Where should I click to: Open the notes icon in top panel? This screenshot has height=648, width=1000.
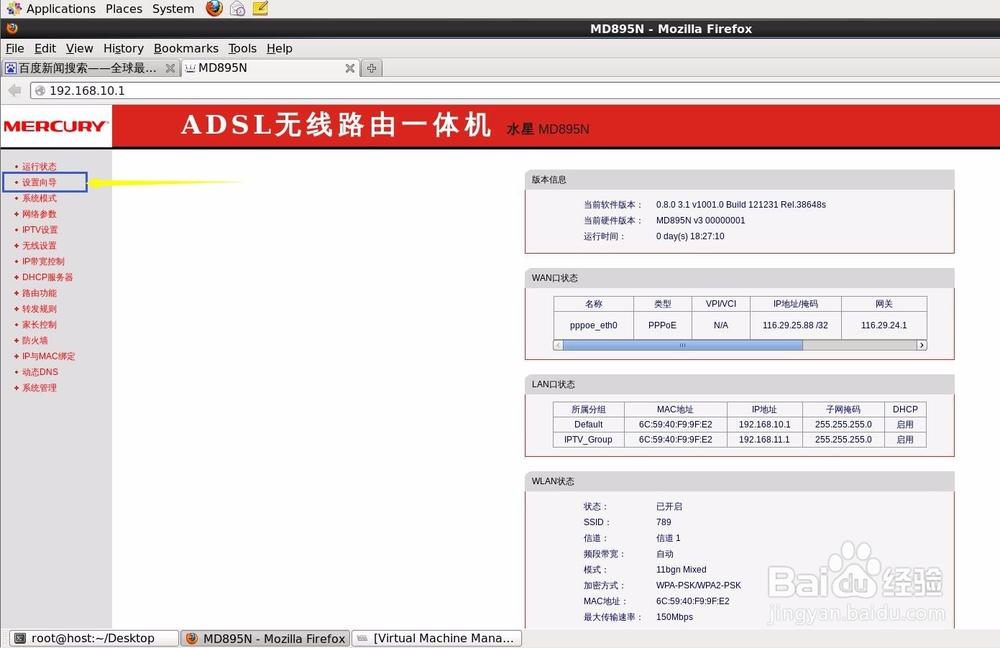(260, 8)
